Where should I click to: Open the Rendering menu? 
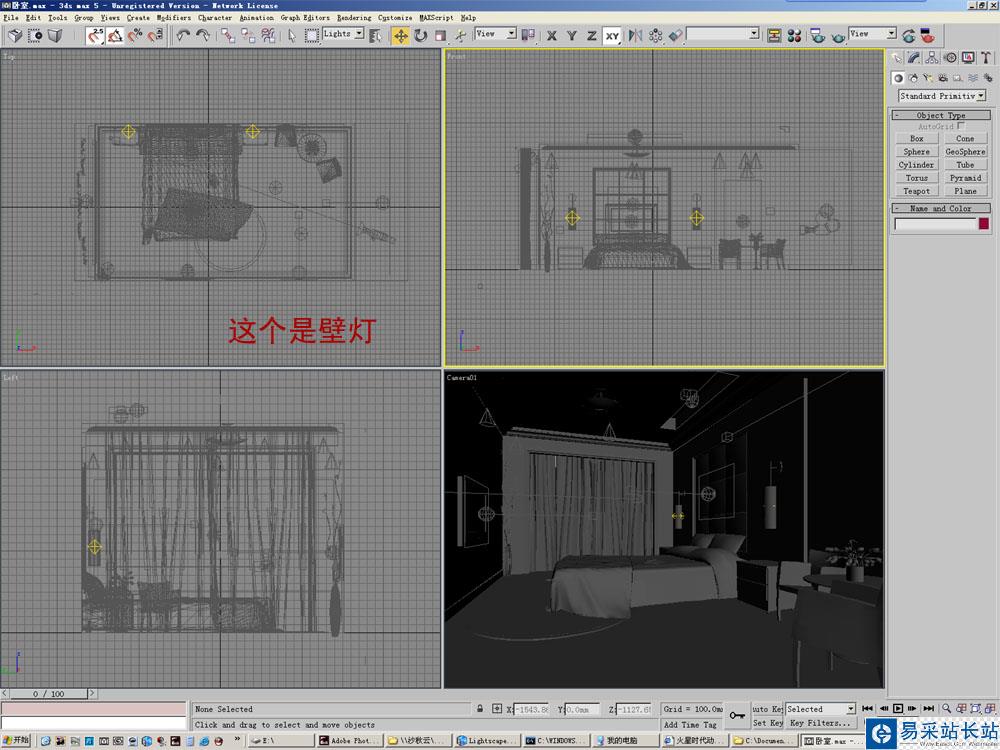point(353,17)
